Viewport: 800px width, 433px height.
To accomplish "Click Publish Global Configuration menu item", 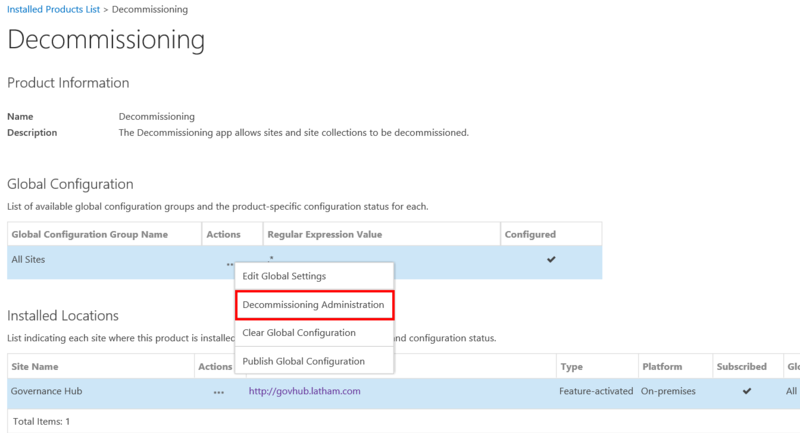I will [x=303, y=361].
